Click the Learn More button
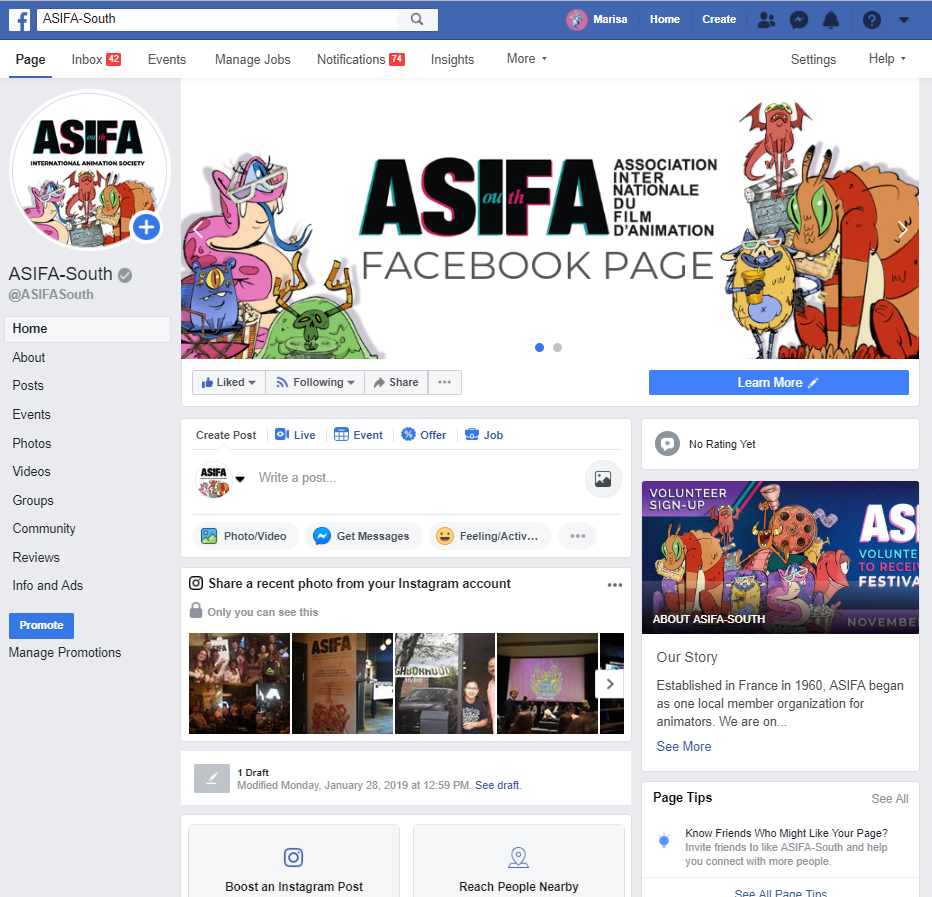 [x=779, y=383]
